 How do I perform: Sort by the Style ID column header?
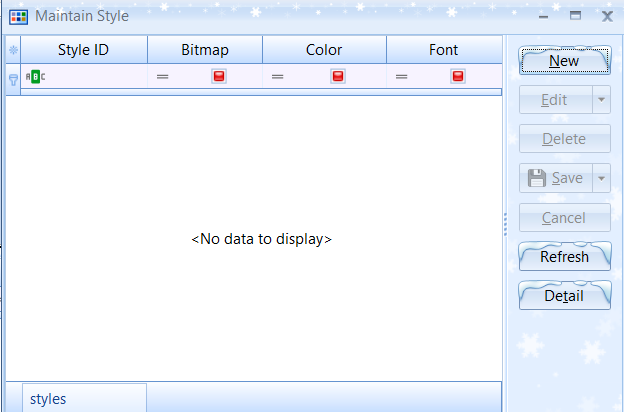point(84,50)
